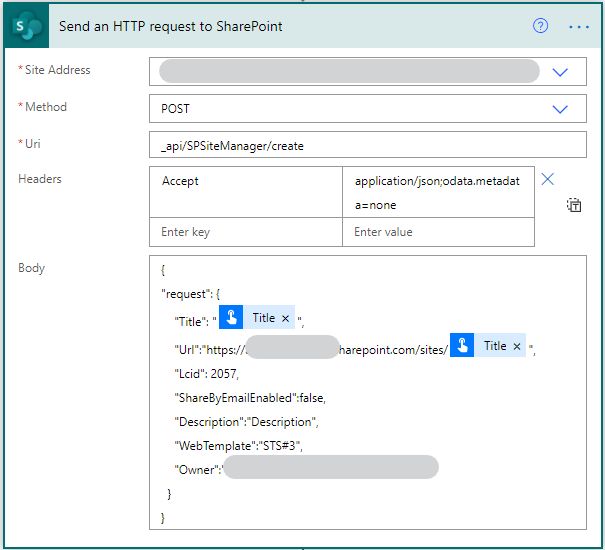605x550 pixels.
Task: Remove the Title token in the Url line
Action: [x=517, y=346]
